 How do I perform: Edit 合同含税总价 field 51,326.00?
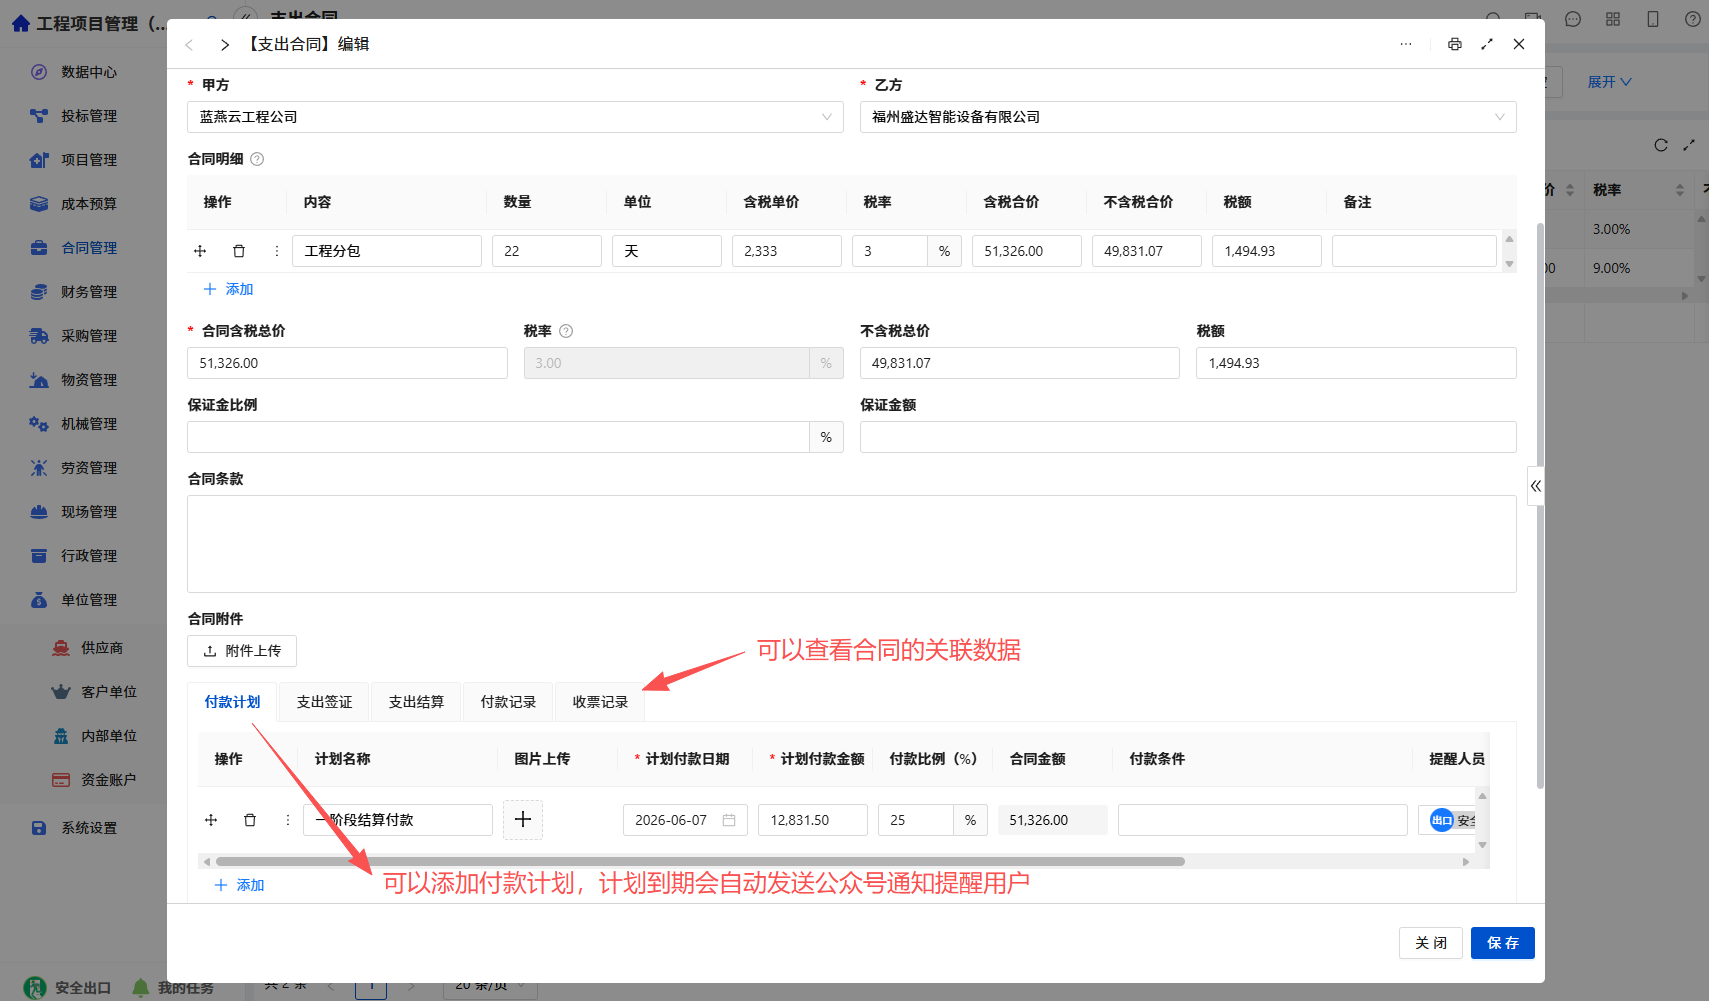point(347,363)
